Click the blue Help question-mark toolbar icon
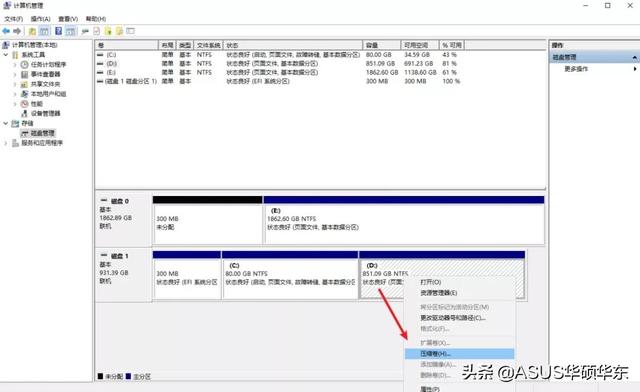The image size is (640, 392). pos(58,31)
